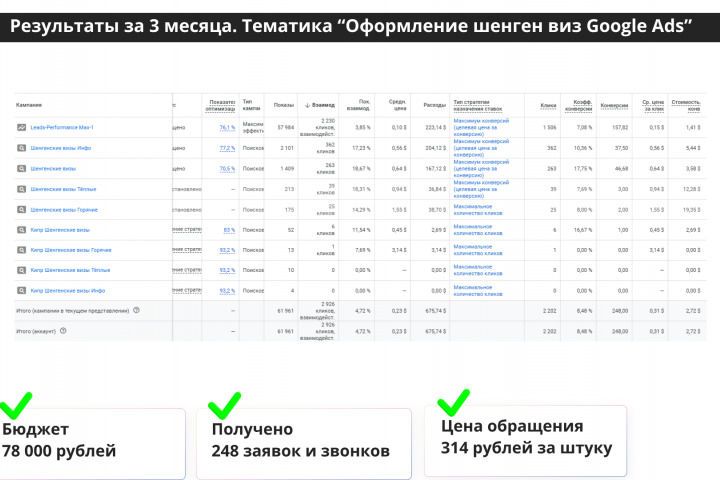720x480 pixels.
Task: Click the search icon beside Кипр Шенгенские визы Тёплые
Action: coord(22,270)
